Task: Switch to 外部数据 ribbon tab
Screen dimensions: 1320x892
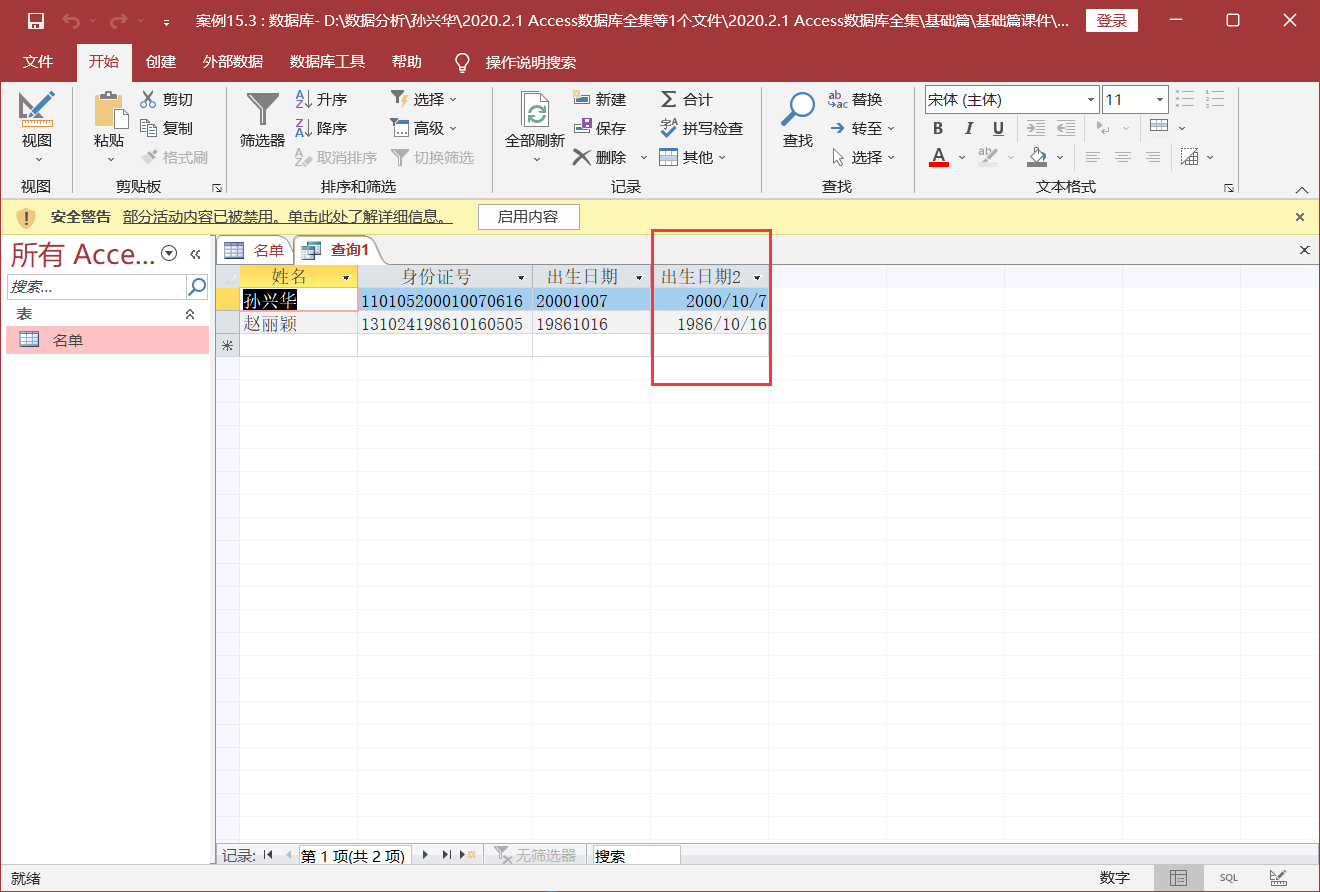Action: [x=233, y=62]
